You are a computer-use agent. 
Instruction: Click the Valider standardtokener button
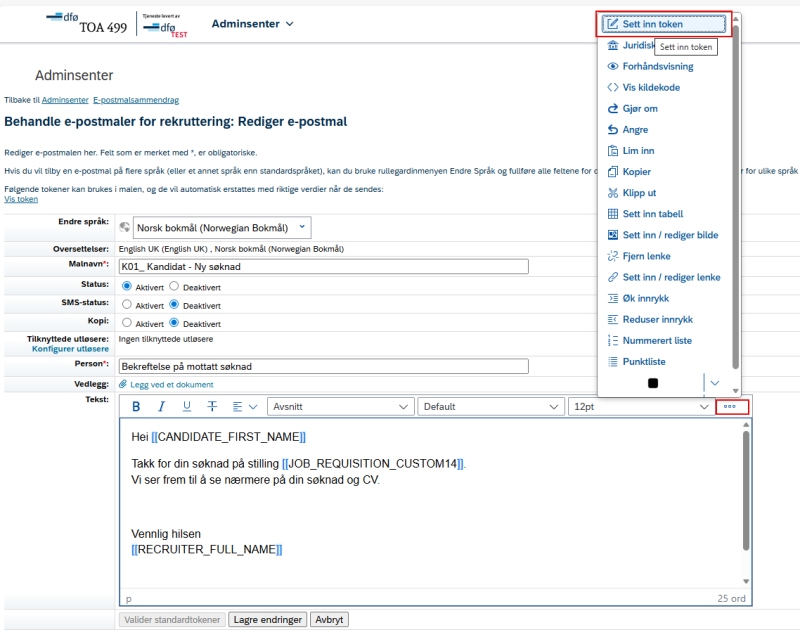172,620
